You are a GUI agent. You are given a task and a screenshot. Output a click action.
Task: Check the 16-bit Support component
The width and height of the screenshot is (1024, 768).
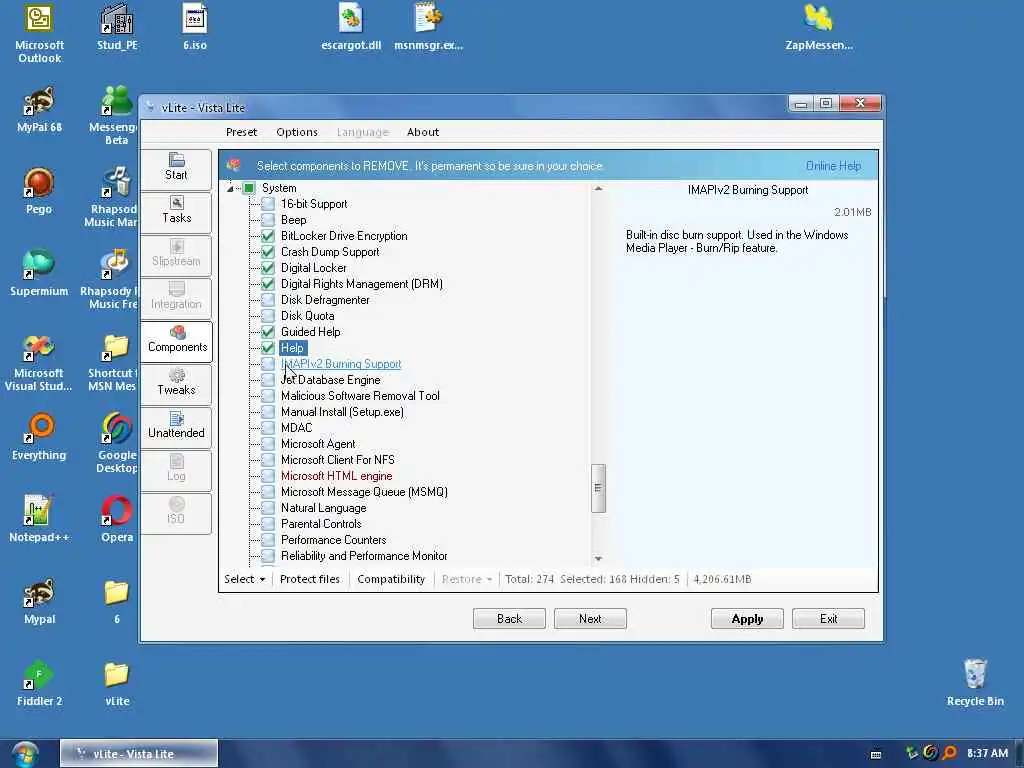[268, 204]
